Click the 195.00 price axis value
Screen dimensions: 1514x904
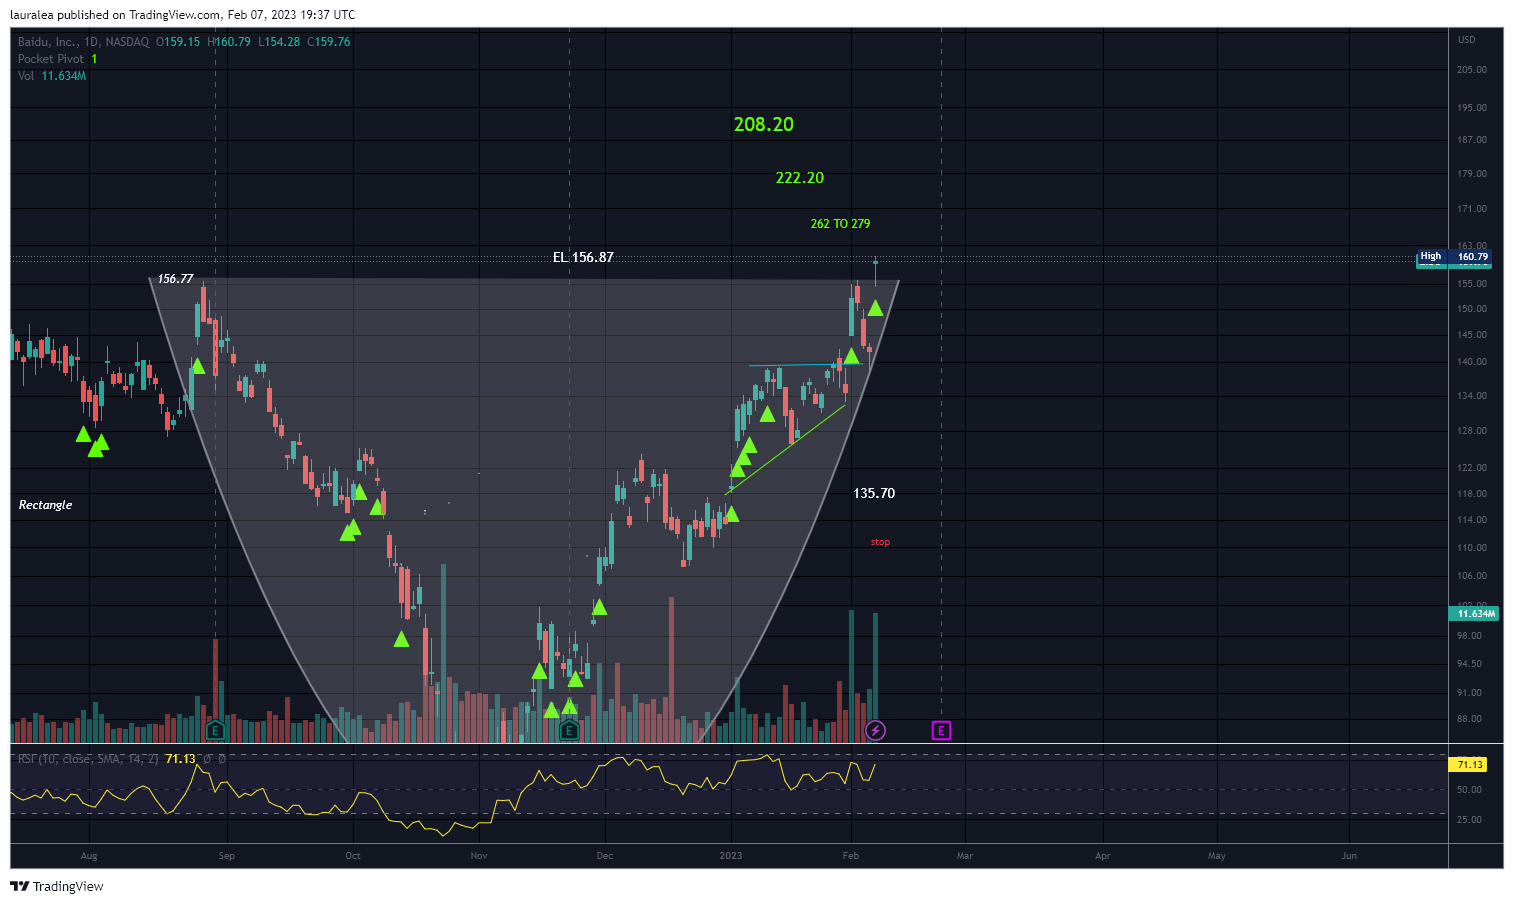pyautogui.click(x=1472, y=108)
